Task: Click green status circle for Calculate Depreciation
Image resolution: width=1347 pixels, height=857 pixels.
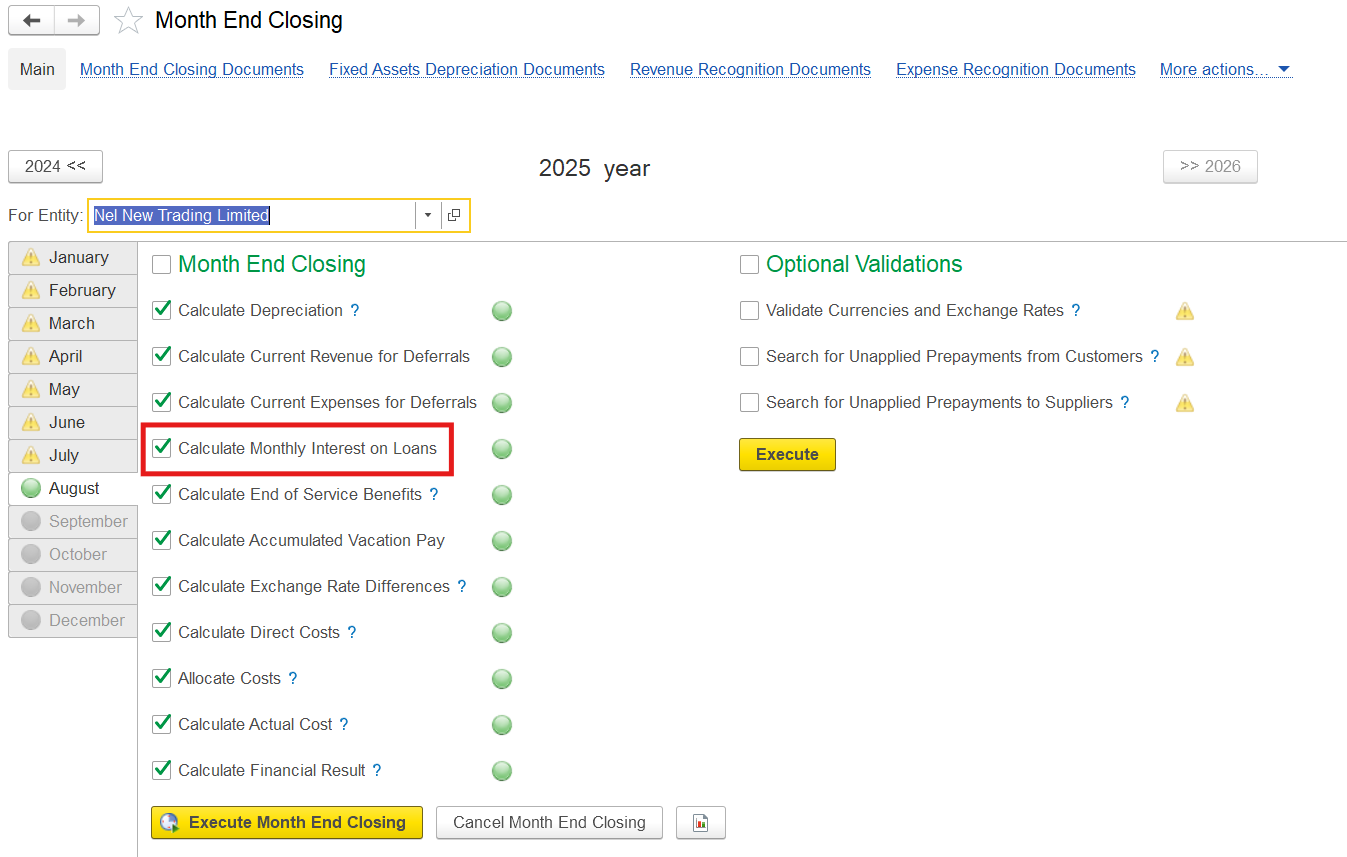Action: [502, 311]
